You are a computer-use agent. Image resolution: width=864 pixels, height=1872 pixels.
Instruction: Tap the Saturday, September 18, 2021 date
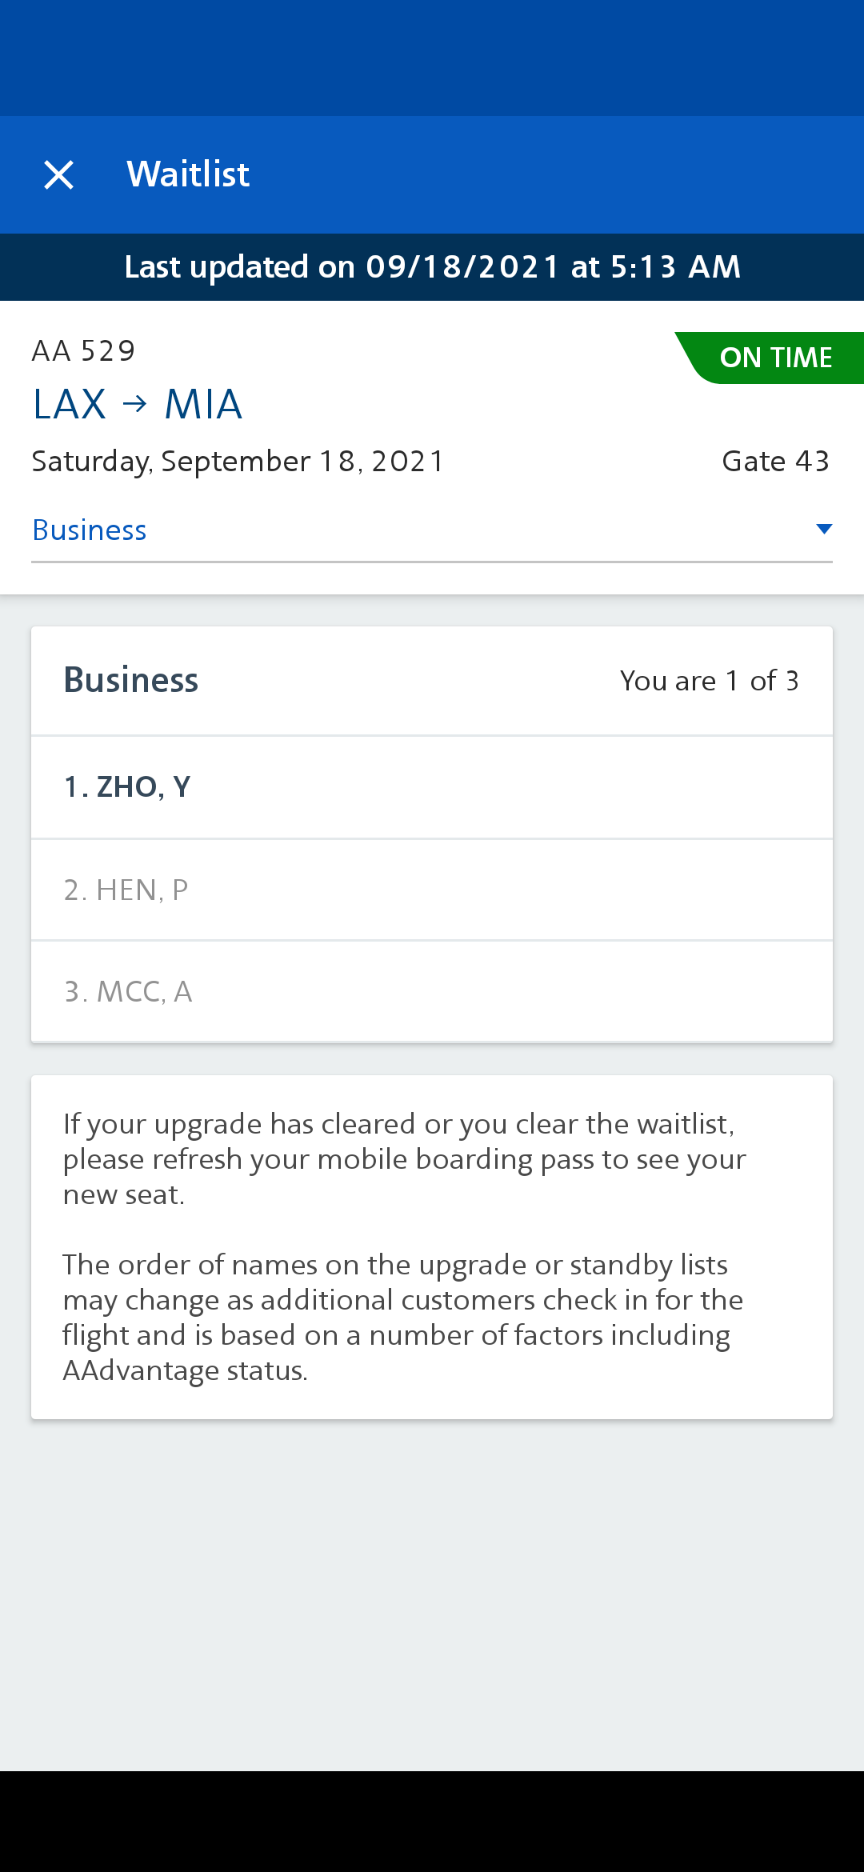(x=238, y=461)
